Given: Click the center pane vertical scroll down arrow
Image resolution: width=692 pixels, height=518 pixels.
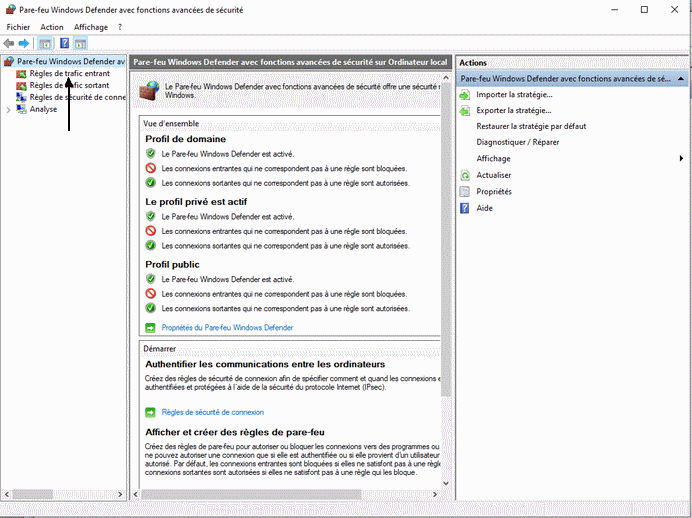Looking at the screenshot, I should click(x=446, y=483).
